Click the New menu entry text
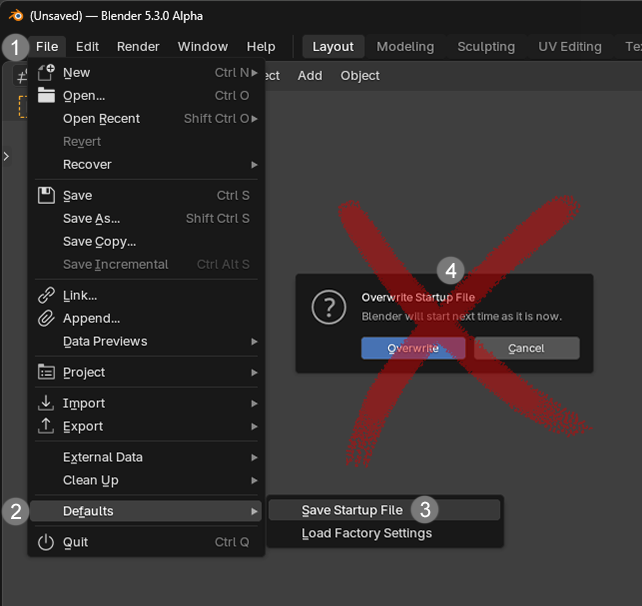The width and height of the screenshot is (642, 606). coord(77,73)
